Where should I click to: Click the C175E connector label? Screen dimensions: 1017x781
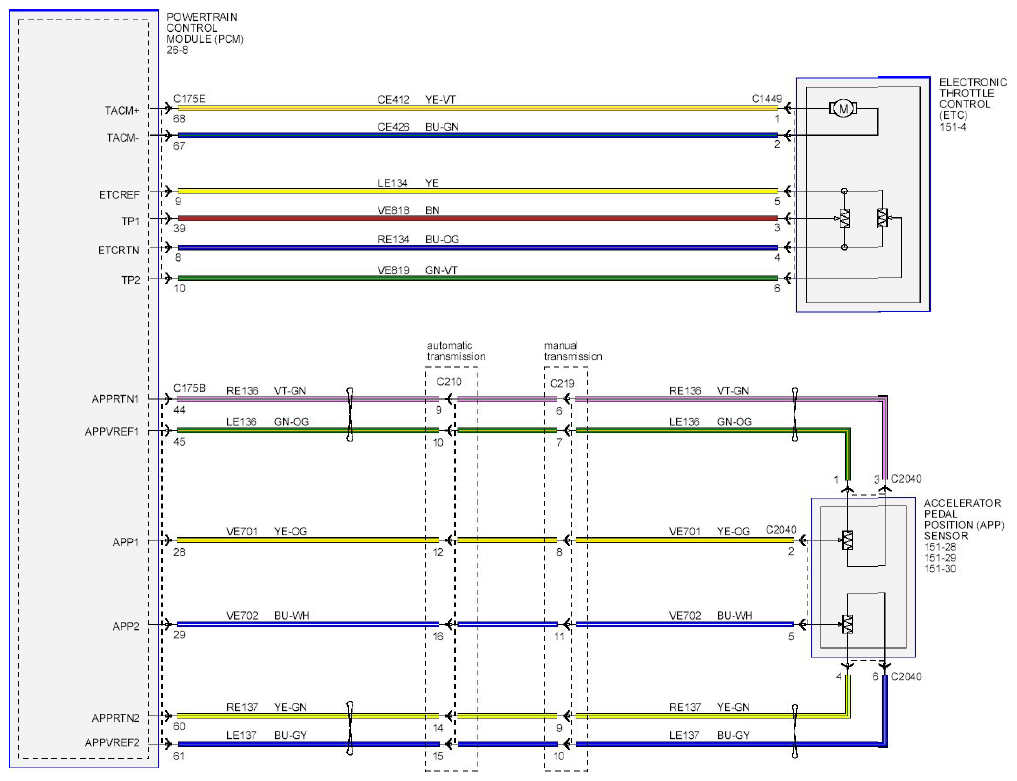coord(189,99)
